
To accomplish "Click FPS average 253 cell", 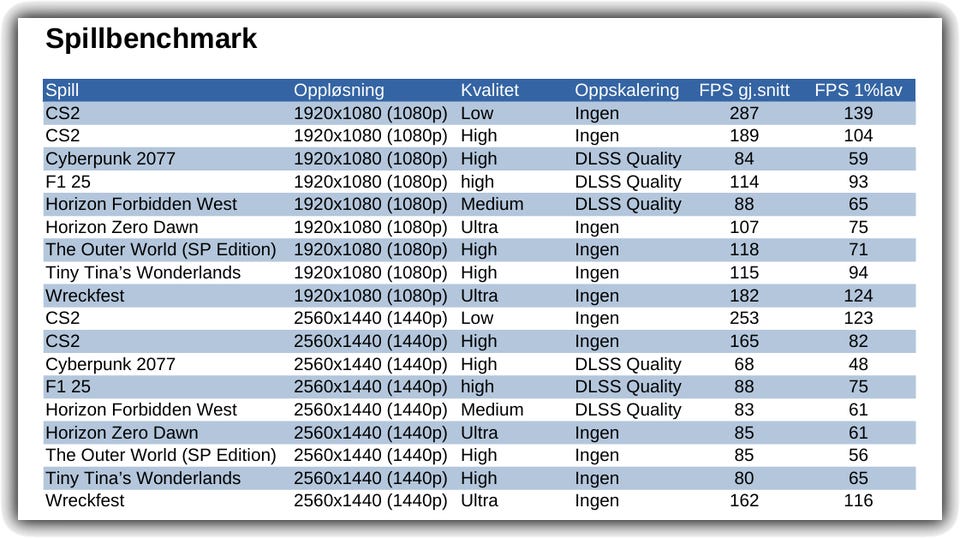I will [x=744, y=318].
